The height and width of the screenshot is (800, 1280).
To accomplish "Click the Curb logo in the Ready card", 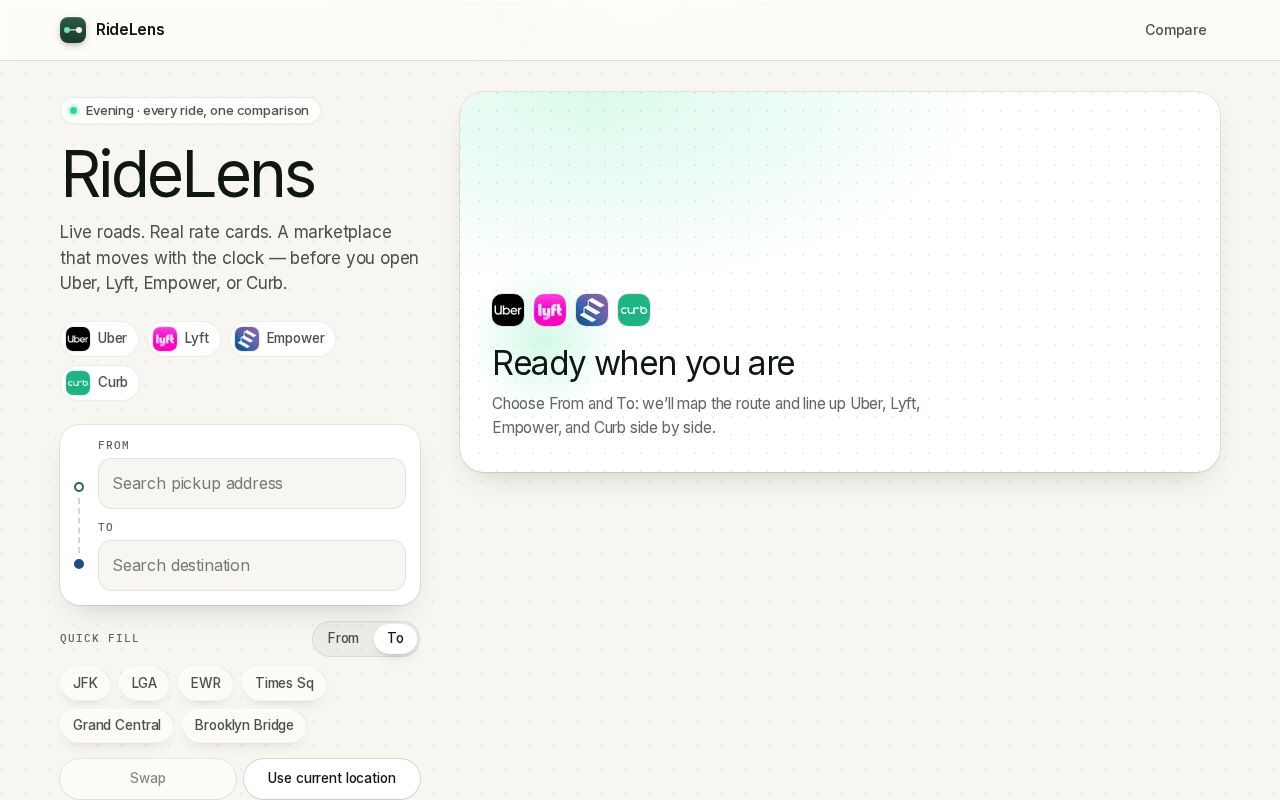I will (x=634, y=310).
